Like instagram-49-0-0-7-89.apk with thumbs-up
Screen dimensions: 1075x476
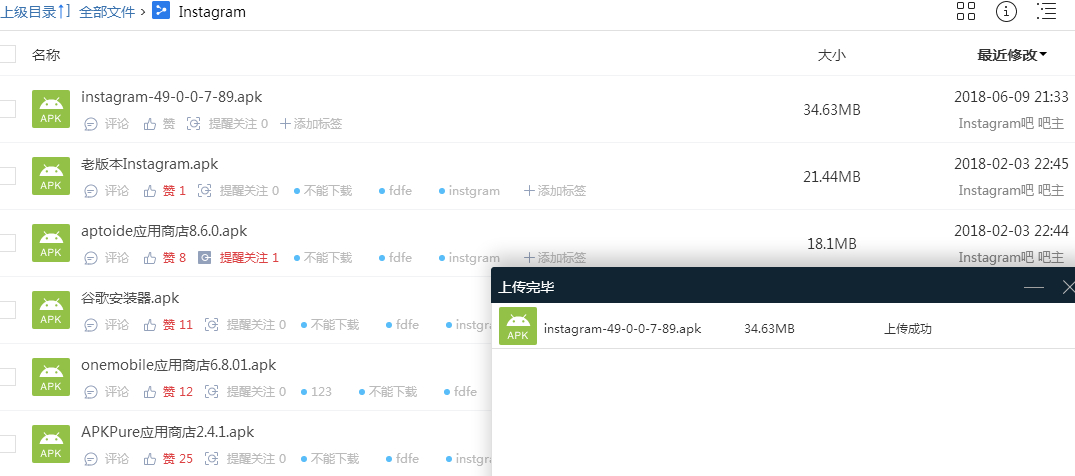click(x=159, y=124)
